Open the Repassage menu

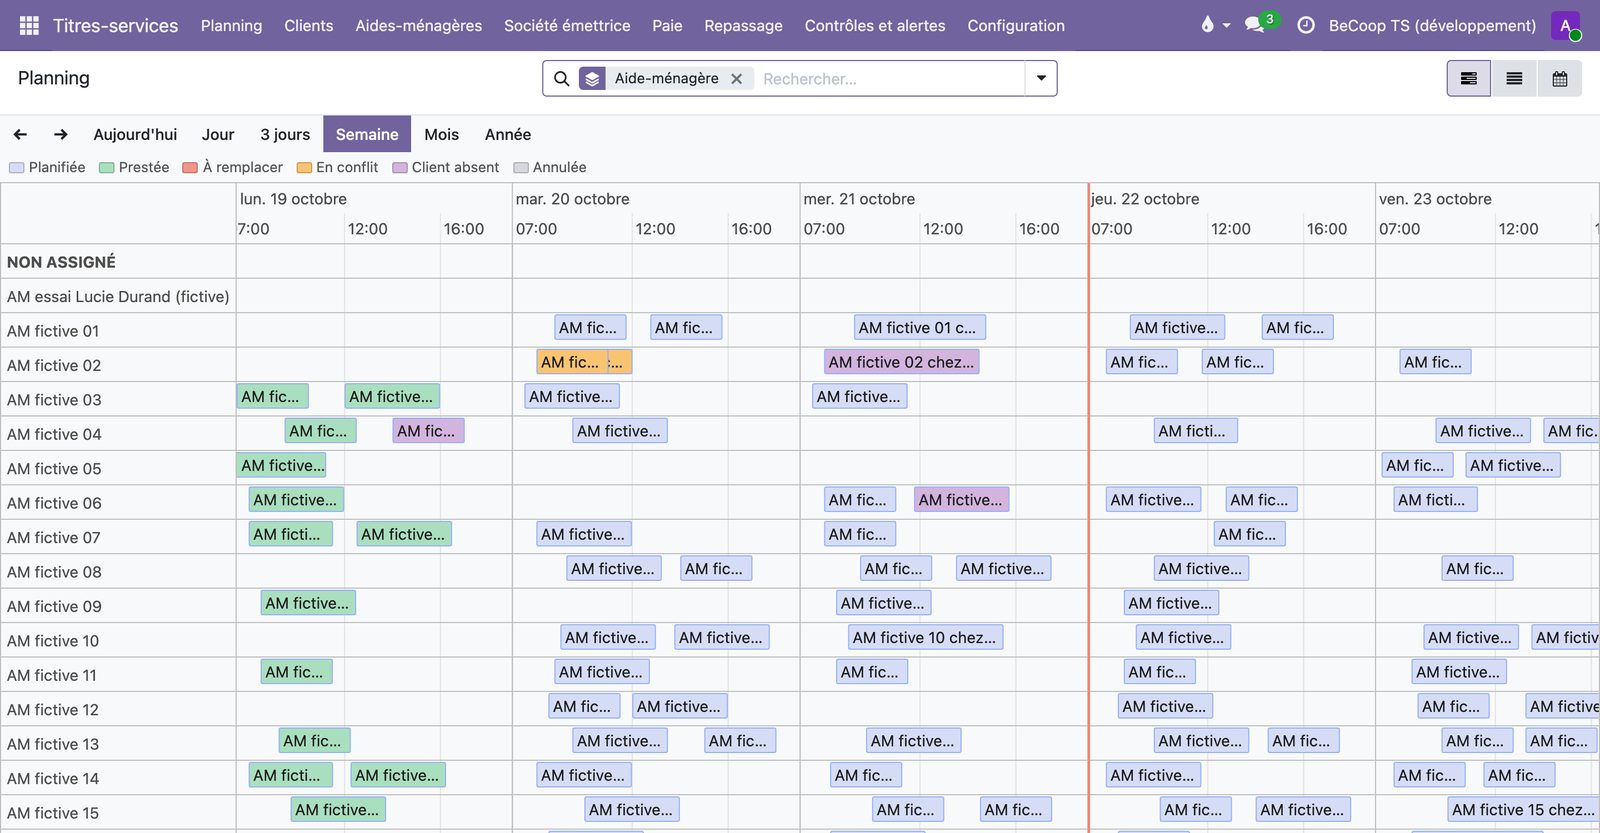click(743, 25)
